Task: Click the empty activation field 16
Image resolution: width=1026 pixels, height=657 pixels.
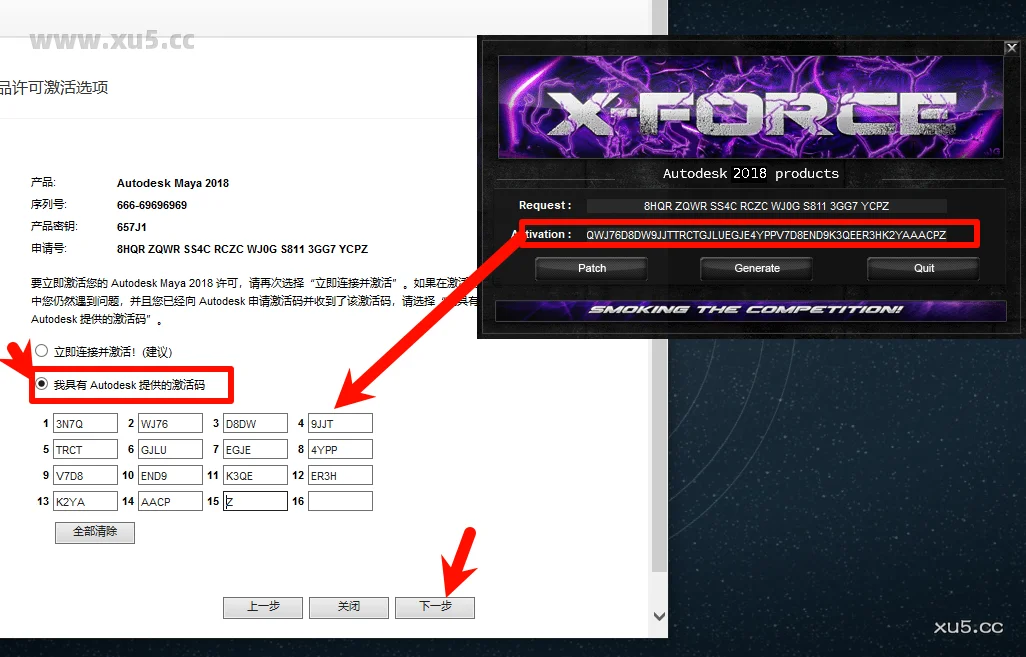Action: pos(340,502)
